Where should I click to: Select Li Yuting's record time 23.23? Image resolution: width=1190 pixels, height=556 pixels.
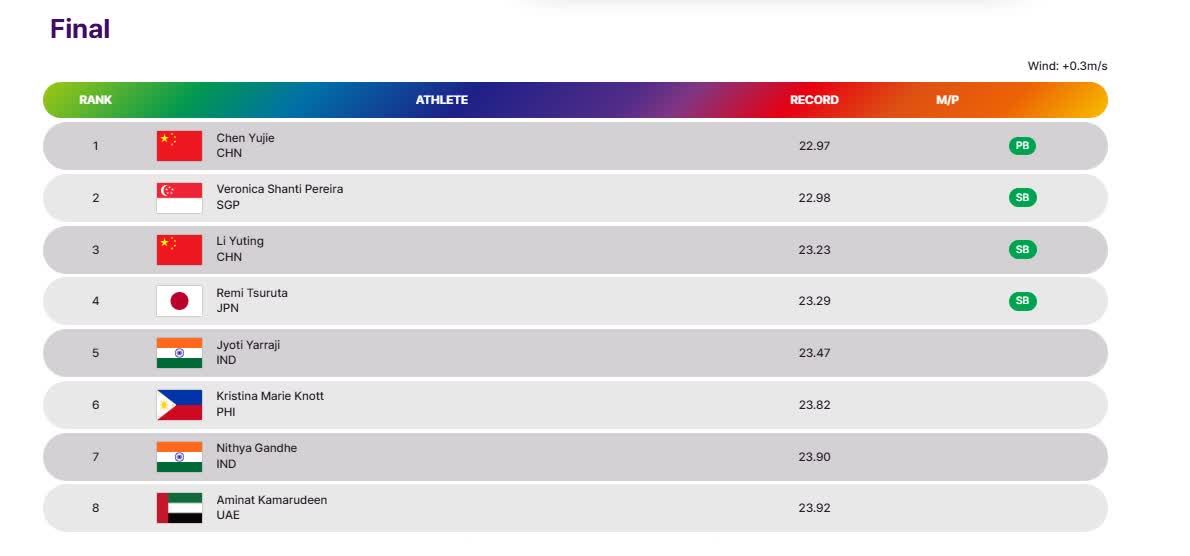pos(814,250)
